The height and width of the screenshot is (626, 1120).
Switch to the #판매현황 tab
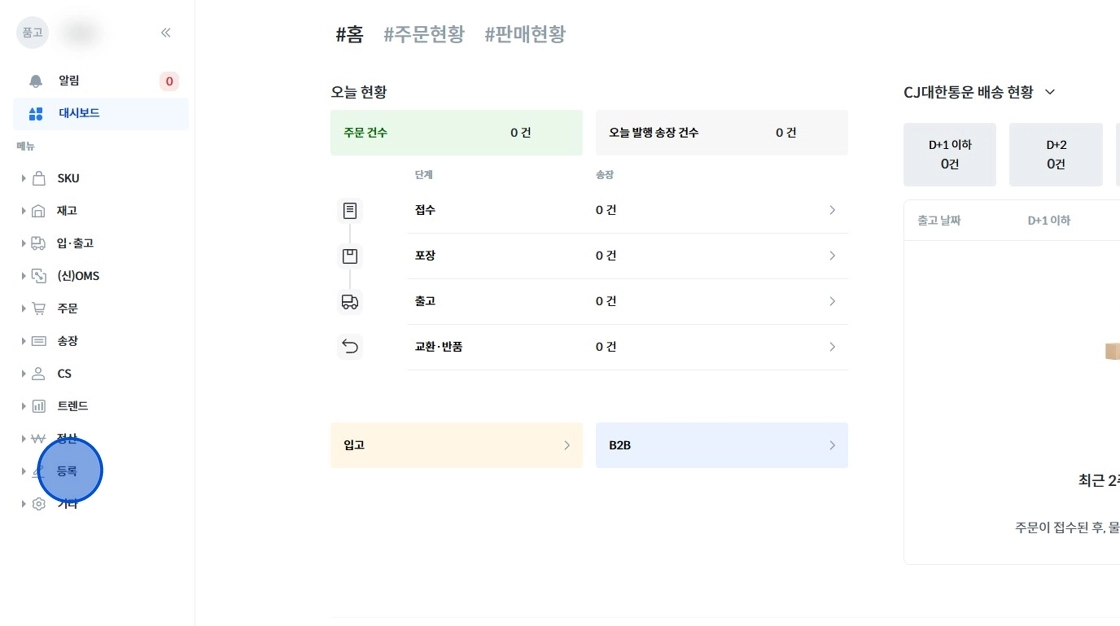525,34
